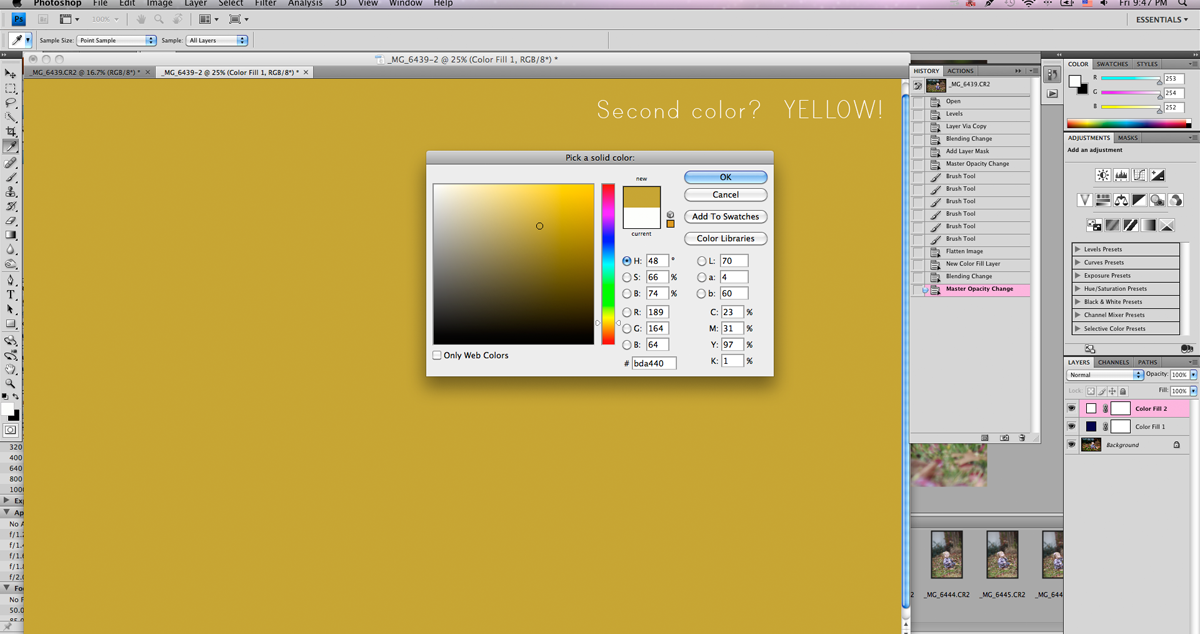Click Vibrance adjustment icon
Image resolution: width=1200 pixels, height=634 pixels.
point(1085,200)
